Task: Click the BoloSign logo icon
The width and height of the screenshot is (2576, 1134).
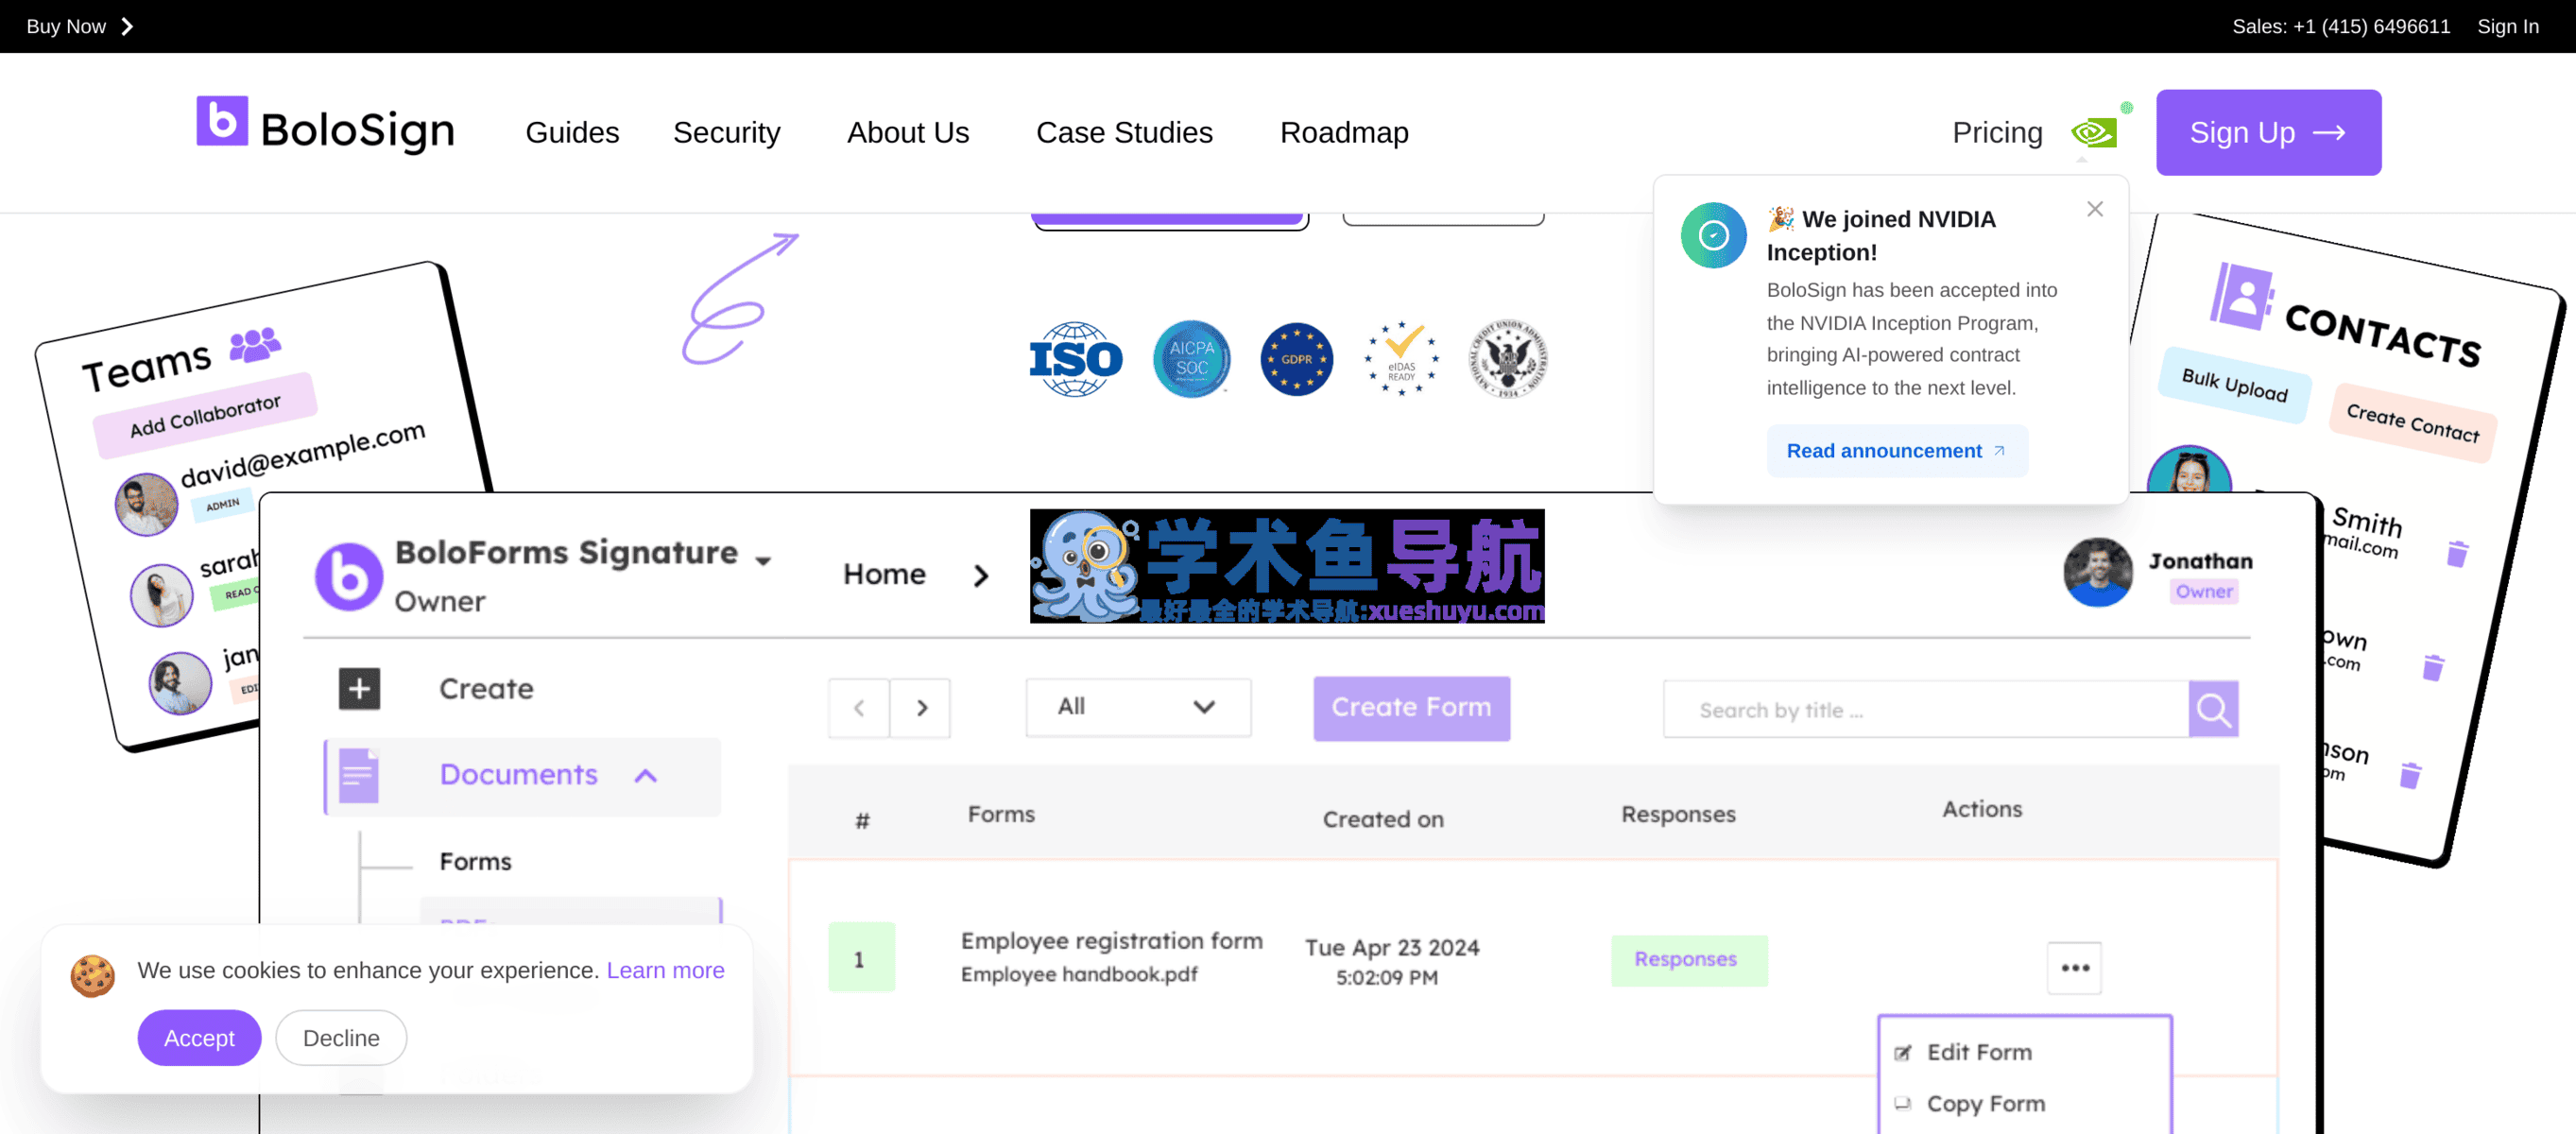Action: (222, 122)
